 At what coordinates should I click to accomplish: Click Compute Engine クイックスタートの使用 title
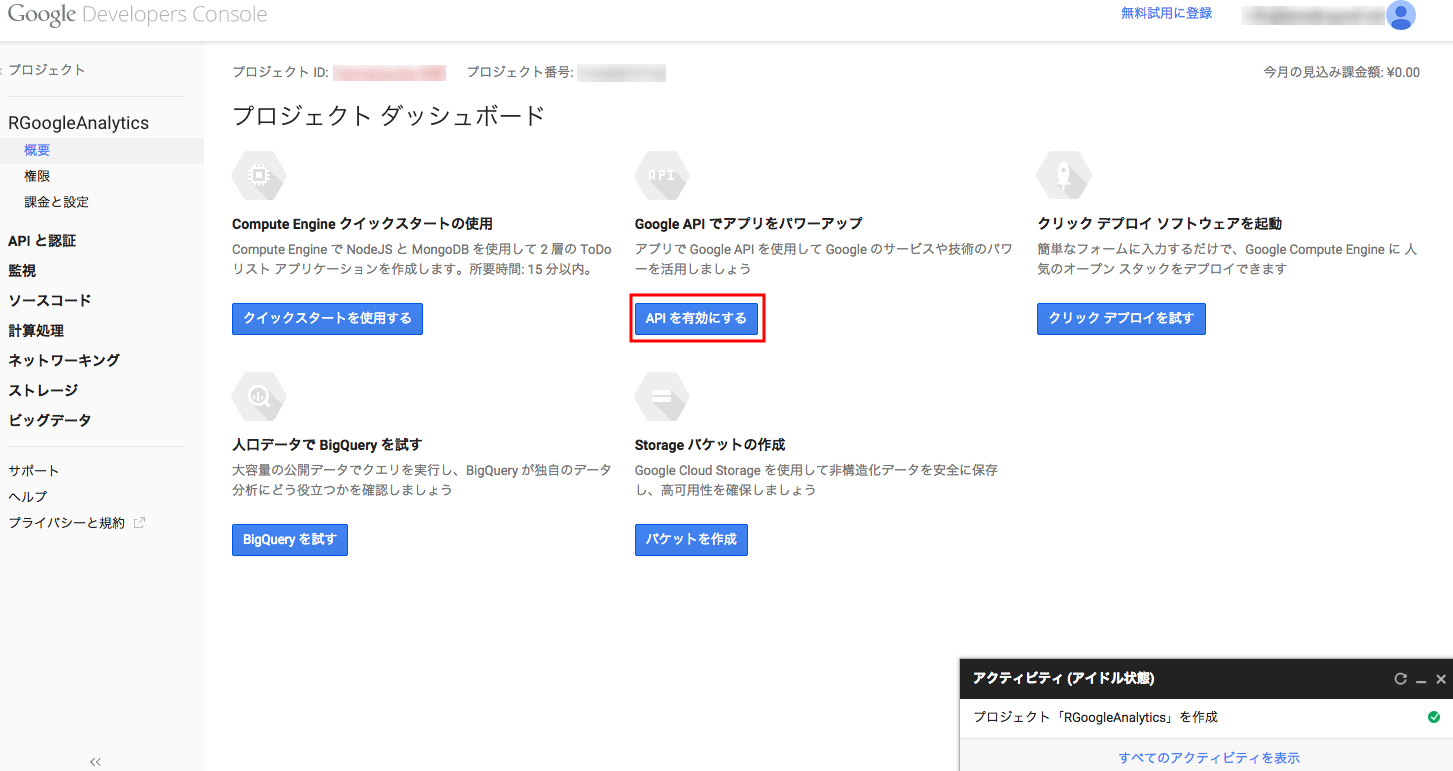tap(362, 224)
